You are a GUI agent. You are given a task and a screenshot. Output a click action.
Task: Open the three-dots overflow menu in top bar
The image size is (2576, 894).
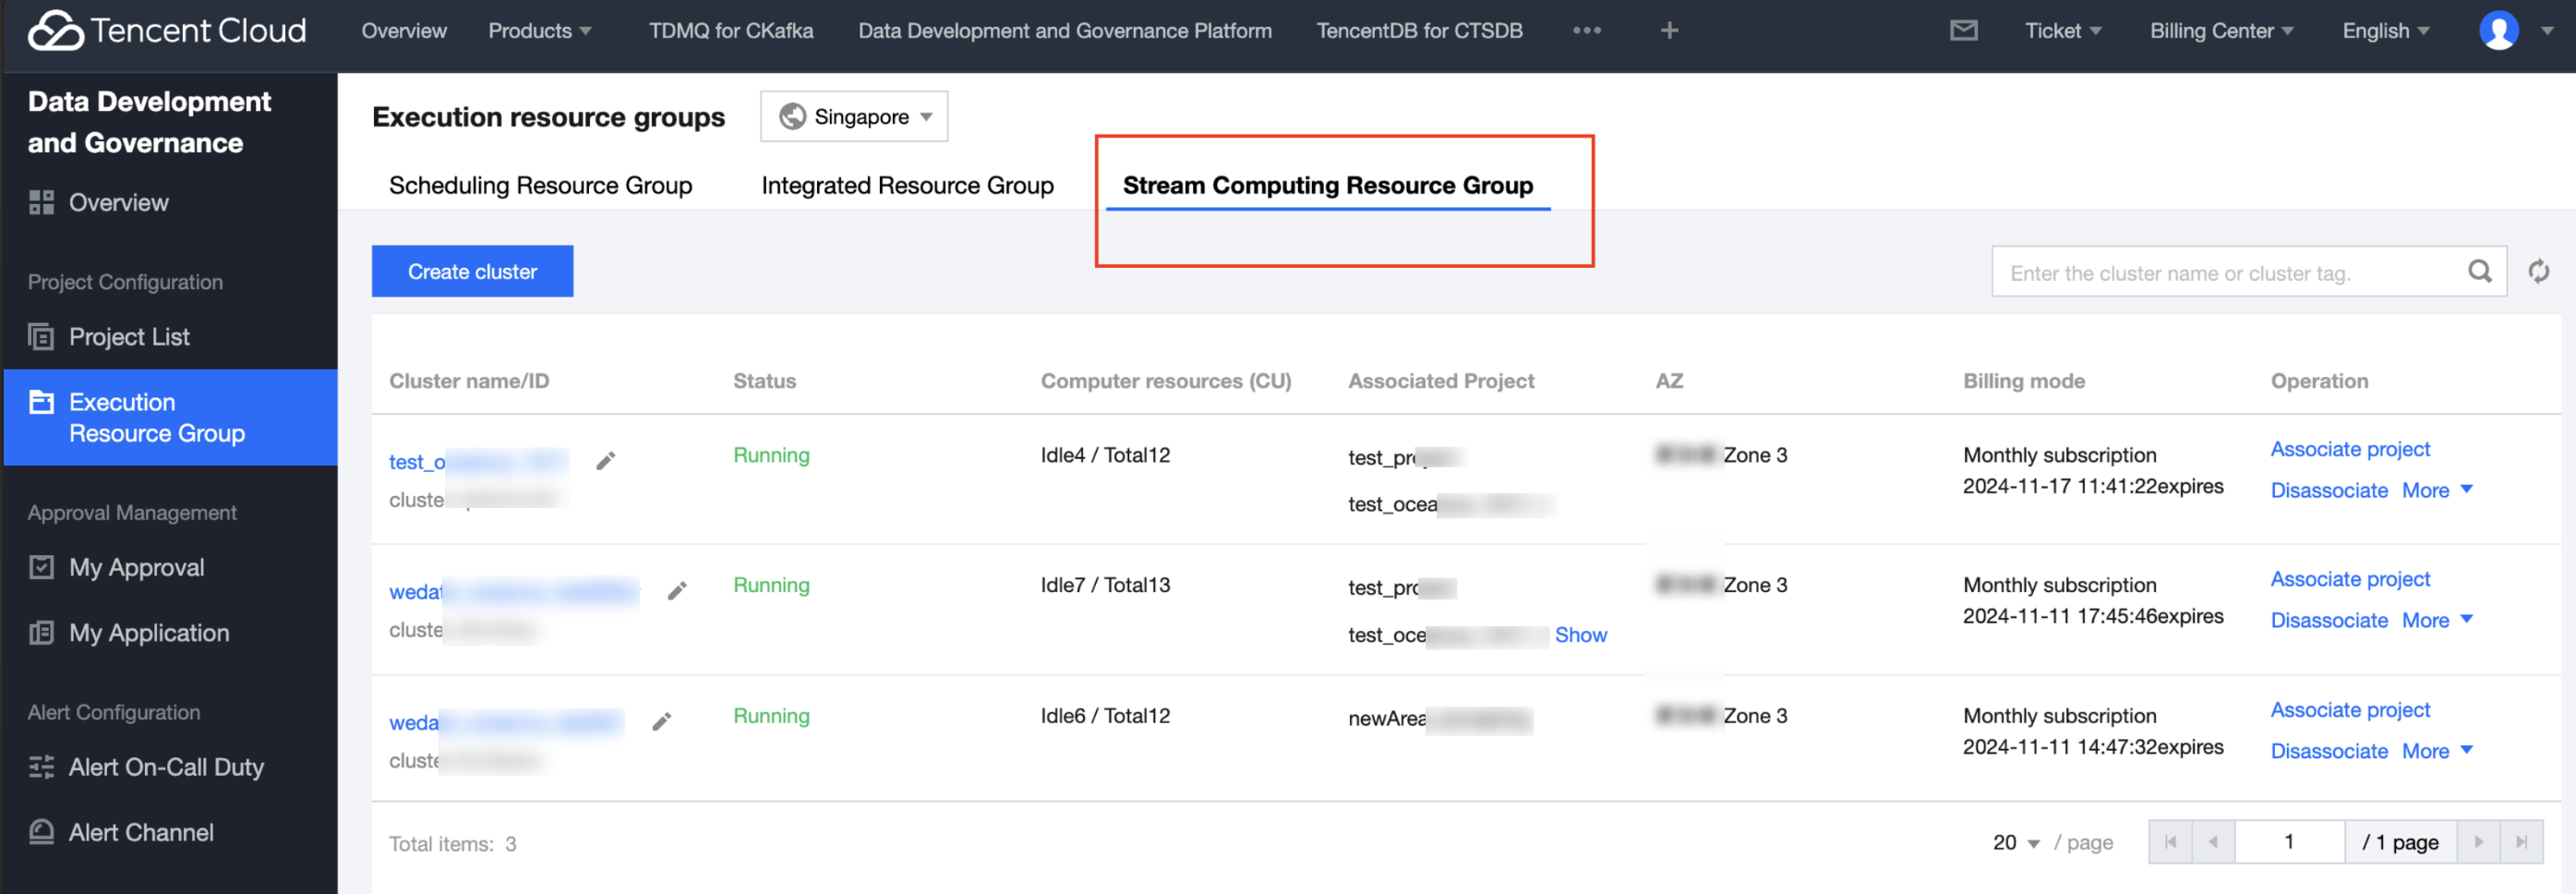pos(1586,31)
